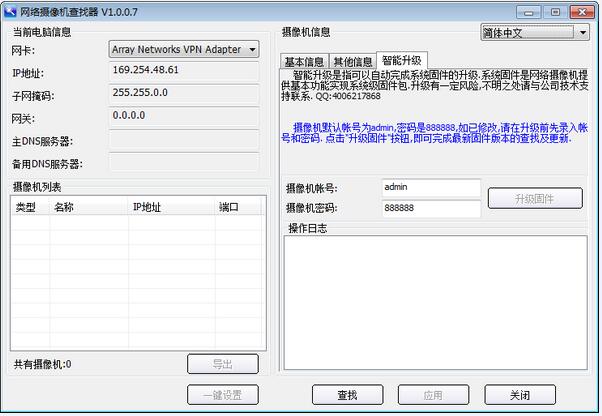Sort camera list by 类型 column
The width and height of the screenshot is (602, 416).
(x=30, y=207)
